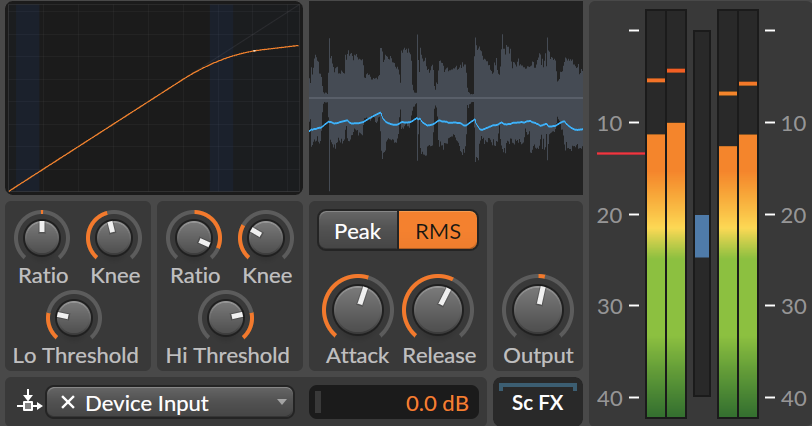The height and width of the screenshot is (426, 812).
Task: Click the Attack label
Action: 357,356
